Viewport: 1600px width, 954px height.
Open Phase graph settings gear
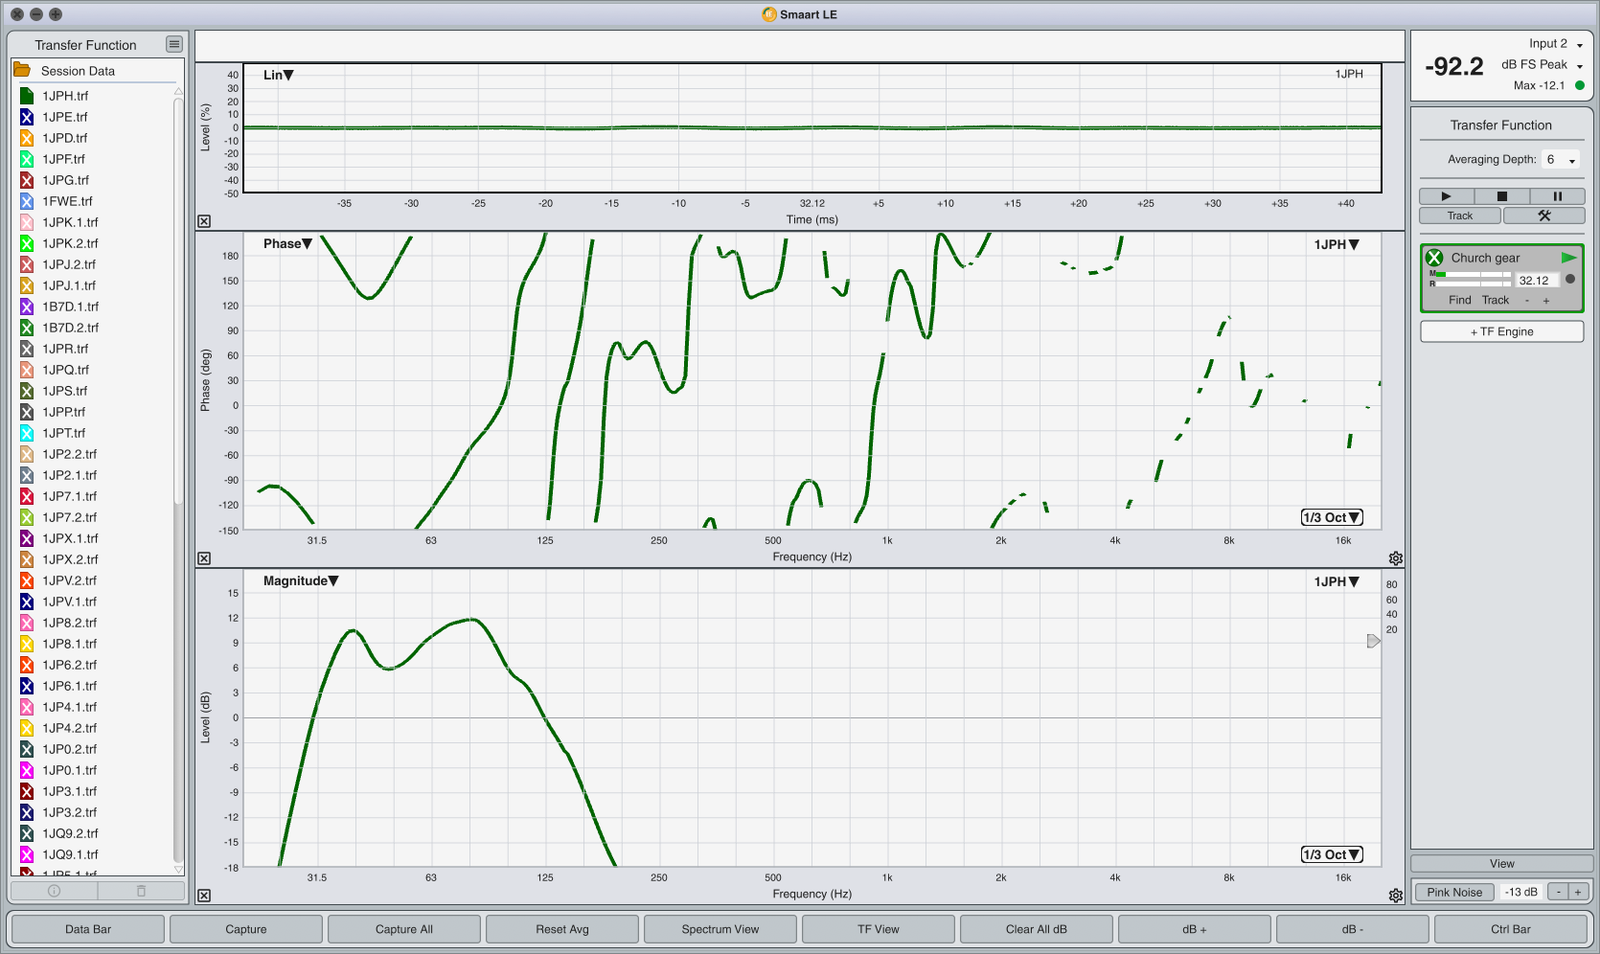coord(1395,558)
